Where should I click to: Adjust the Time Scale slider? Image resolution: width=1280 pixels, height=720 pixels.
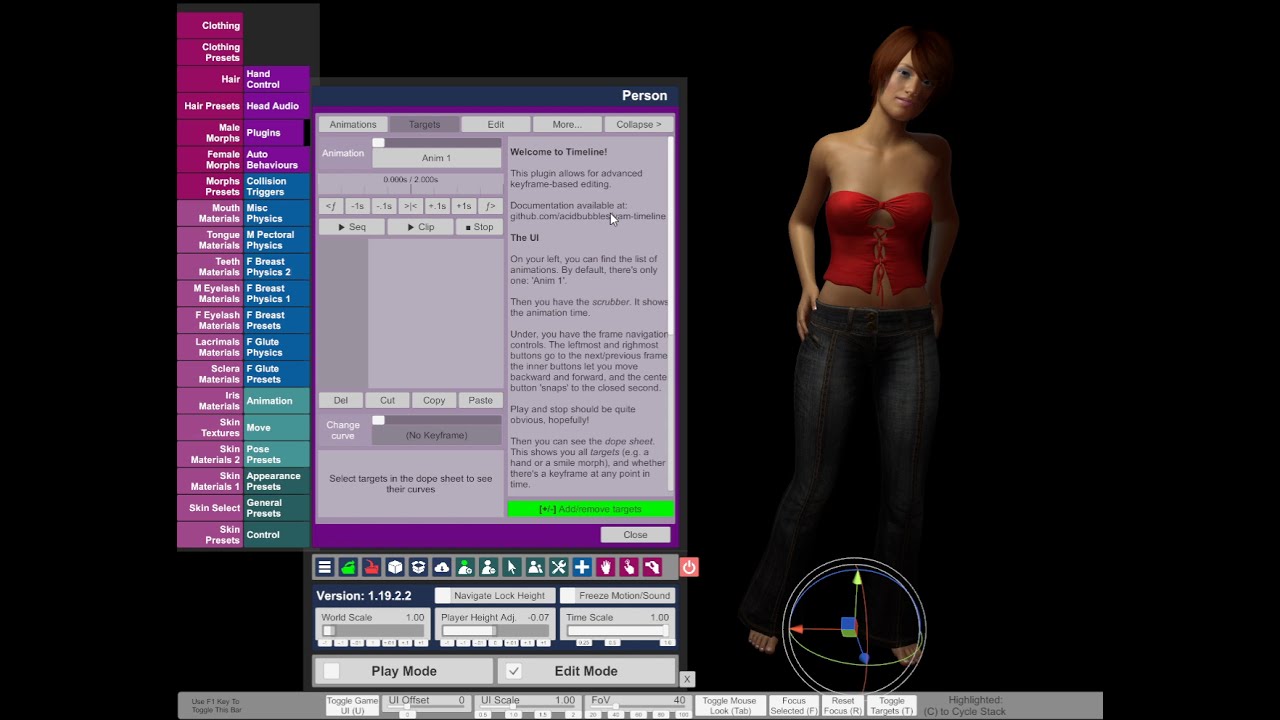[x=617, y=631]
